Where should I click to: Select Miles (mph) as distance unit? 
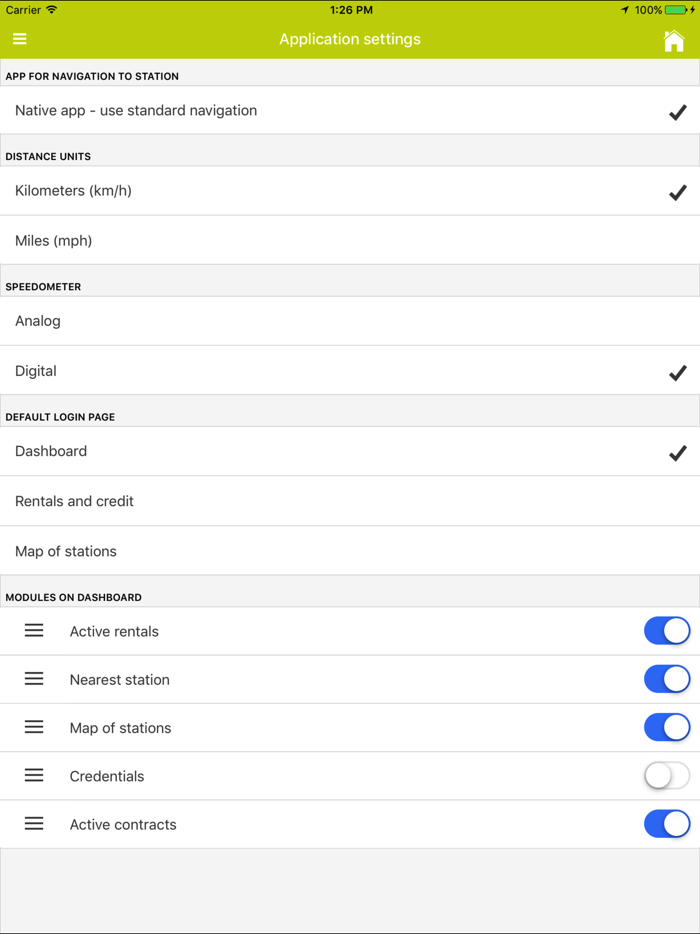click(350, 240)
